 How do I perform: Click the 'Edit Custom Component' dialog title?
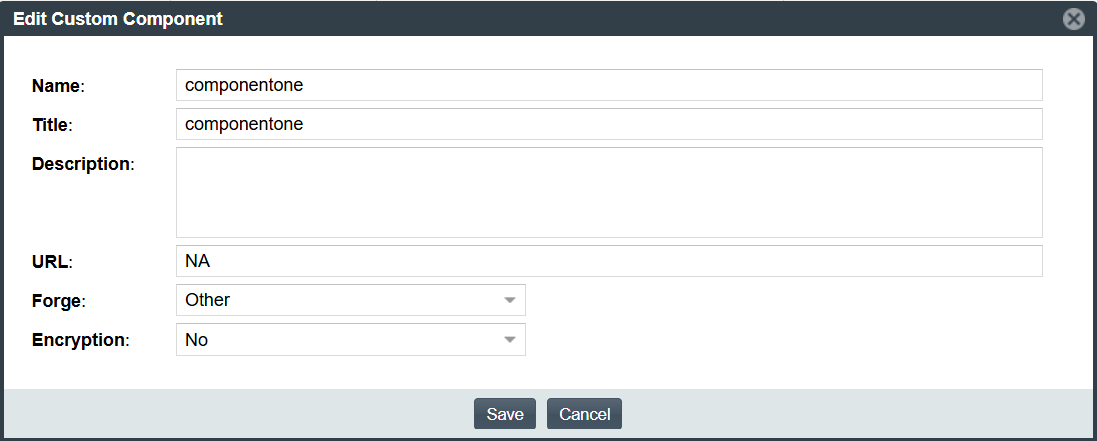point(118,19)
